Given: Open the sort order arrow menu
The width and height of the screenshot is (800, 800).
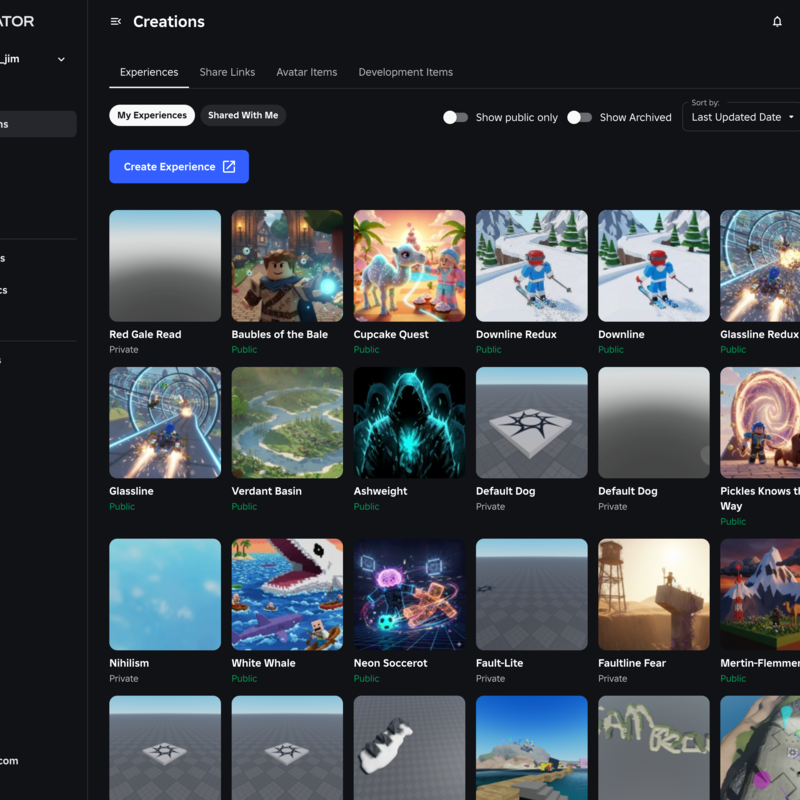Looking at the screenshot, I should [789, 117].
